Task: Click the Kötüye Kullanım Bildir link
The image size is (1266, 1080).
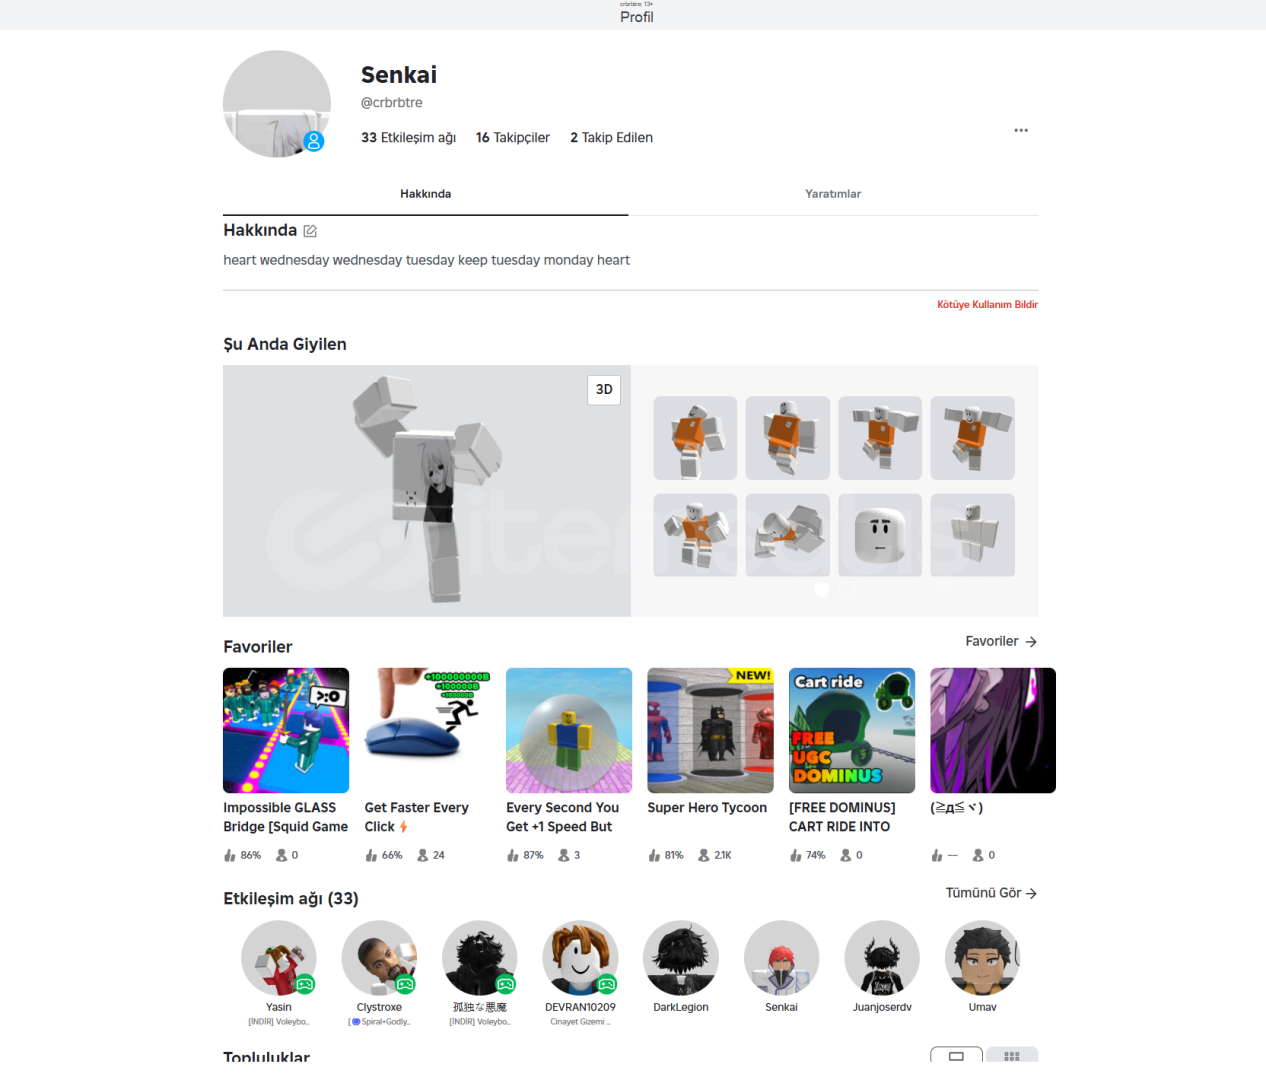Action: tap(987, 304)
